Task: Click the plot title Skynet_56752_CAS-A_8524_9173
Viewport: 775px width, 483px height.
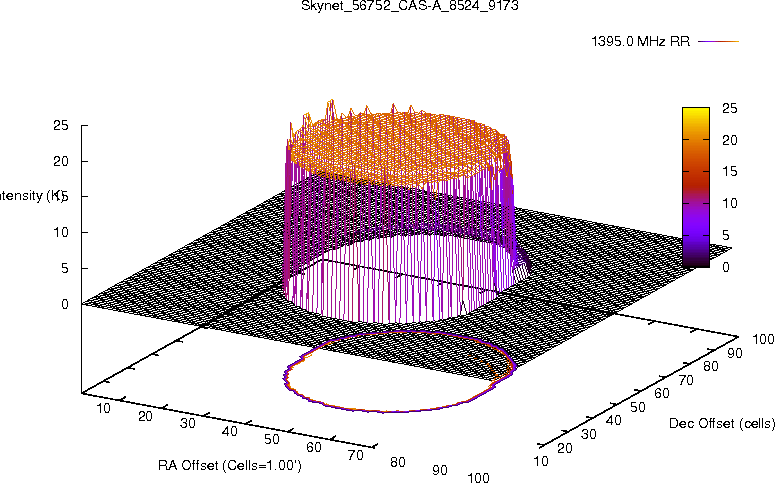Action: coord(410,6)
